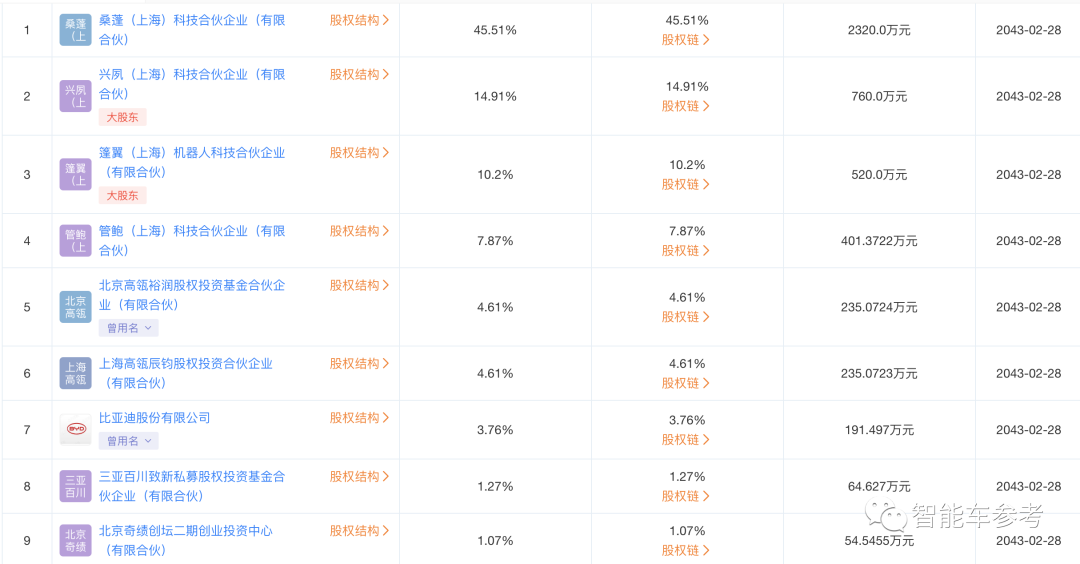Click the BYD company logo
Screen dimensions: 1080x564
pos(76,430)
